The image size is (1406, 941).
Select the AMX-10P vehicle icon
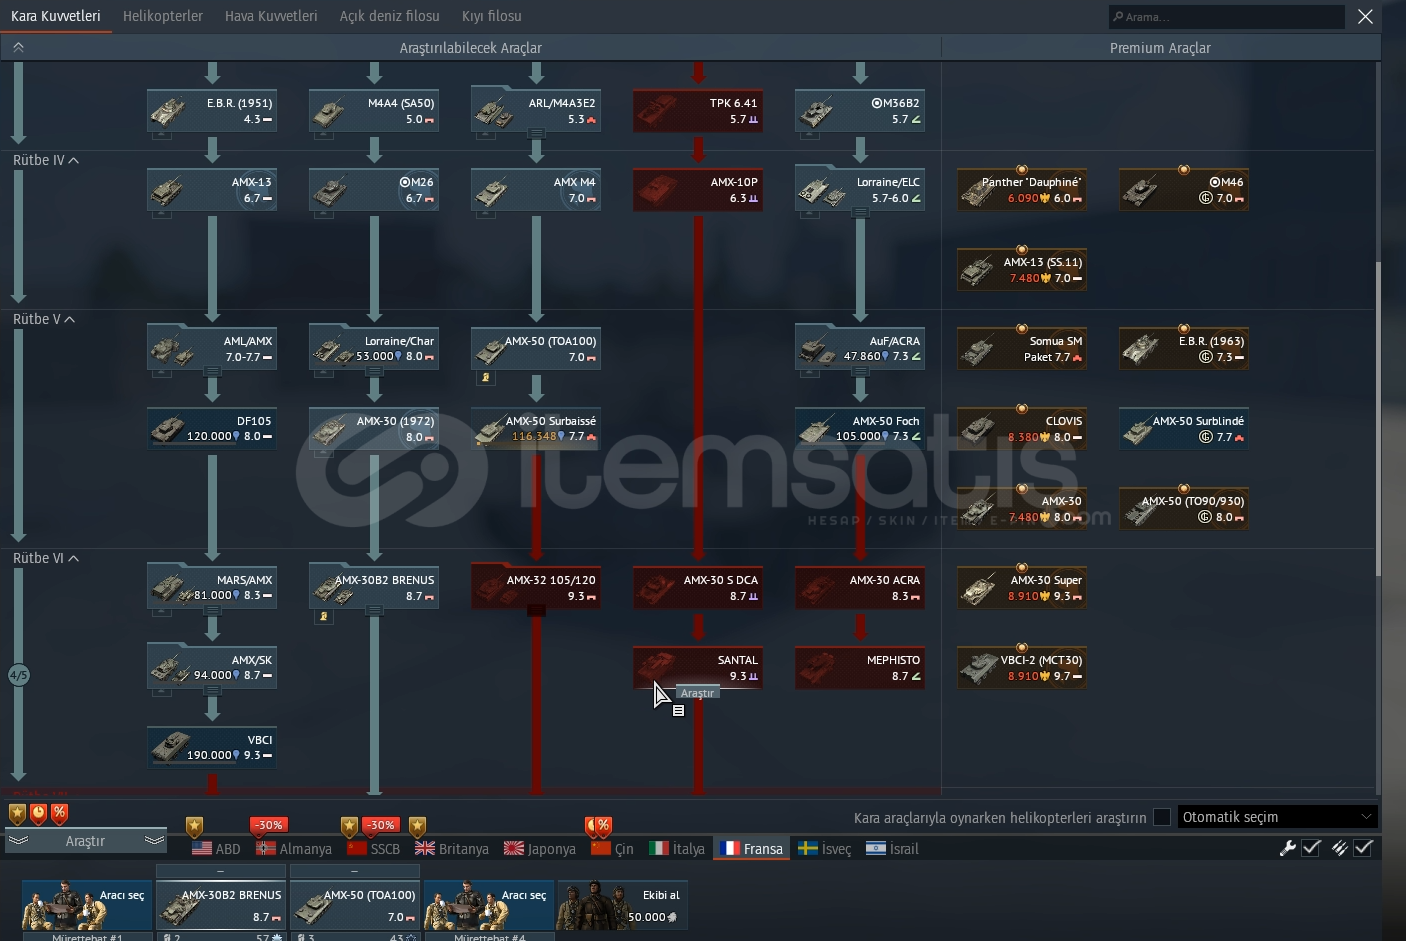coord(698,190)
